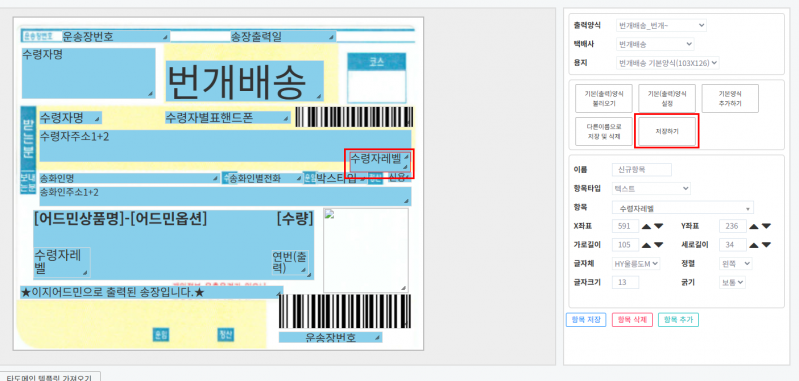Viewport: 799px width, 381px height.
Task: Increase Y좌표 with the up arrow
Action: point(754,226)
